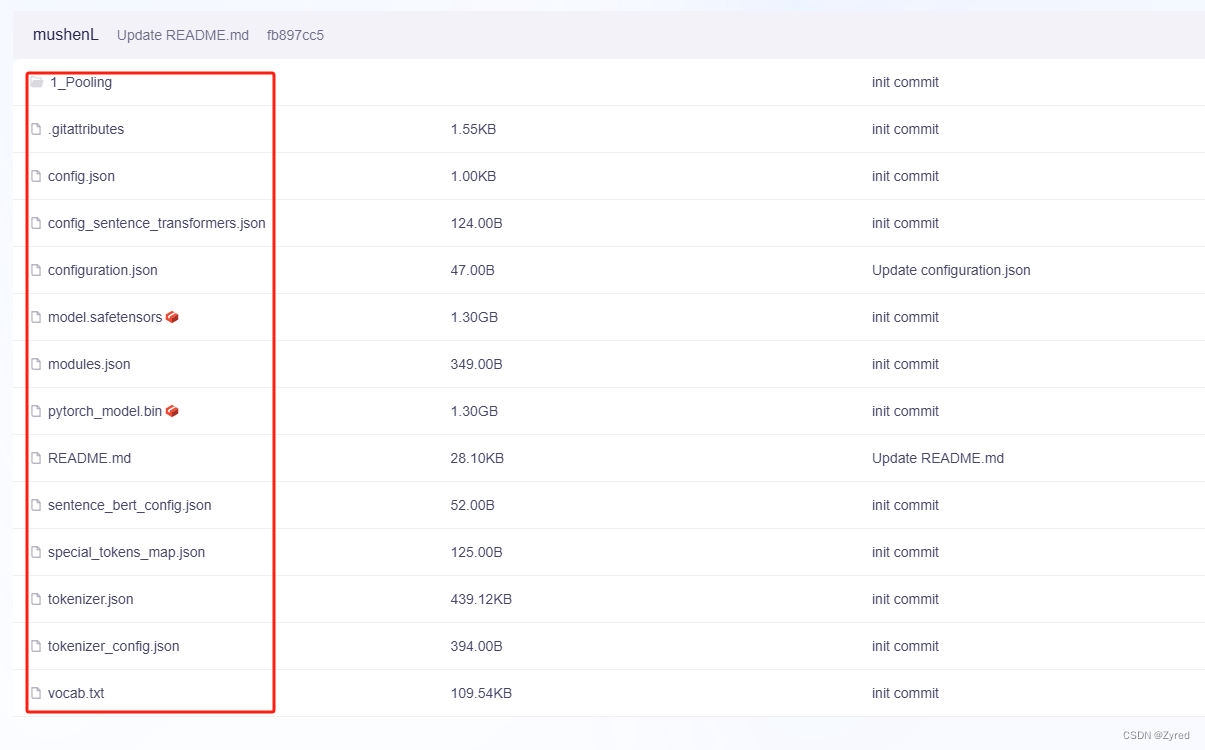
Task: Click the 124.00B size value
Action: click(477, 223)
